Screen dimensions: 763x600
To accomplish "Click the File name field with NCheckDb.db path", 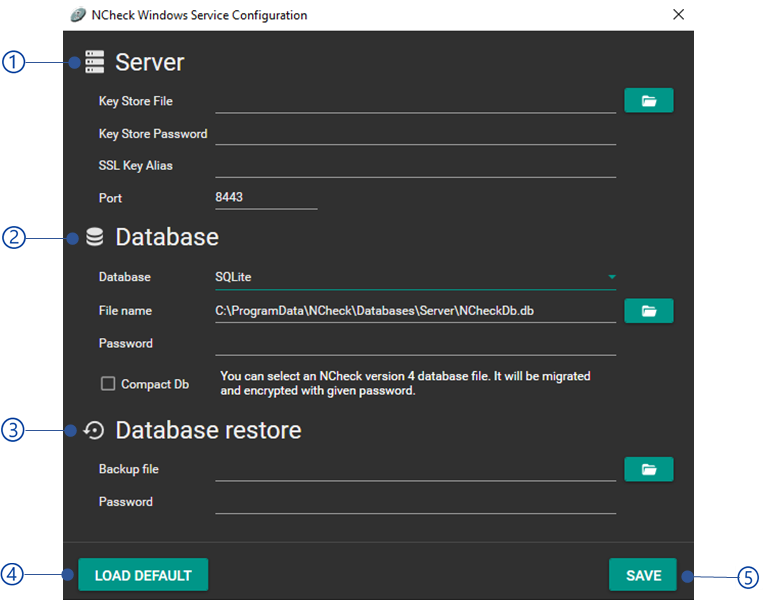I will pos(416,311).
